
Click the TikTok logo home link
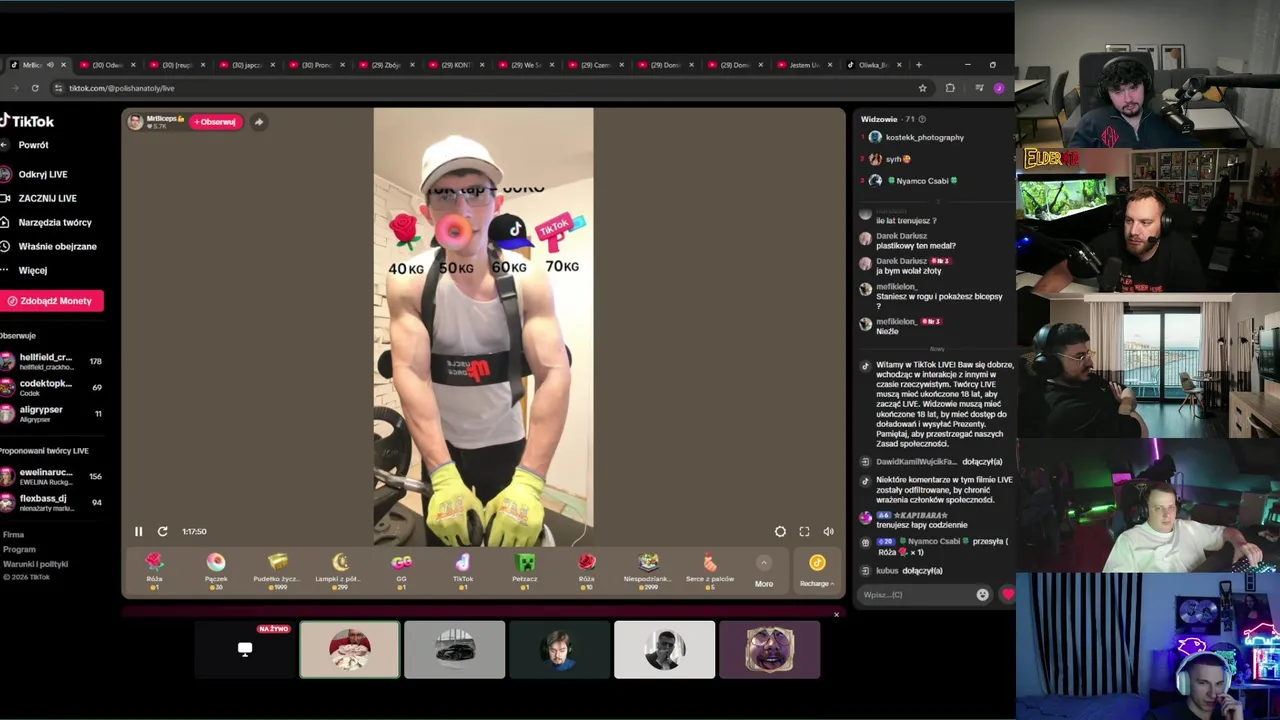tap(27, 121)
